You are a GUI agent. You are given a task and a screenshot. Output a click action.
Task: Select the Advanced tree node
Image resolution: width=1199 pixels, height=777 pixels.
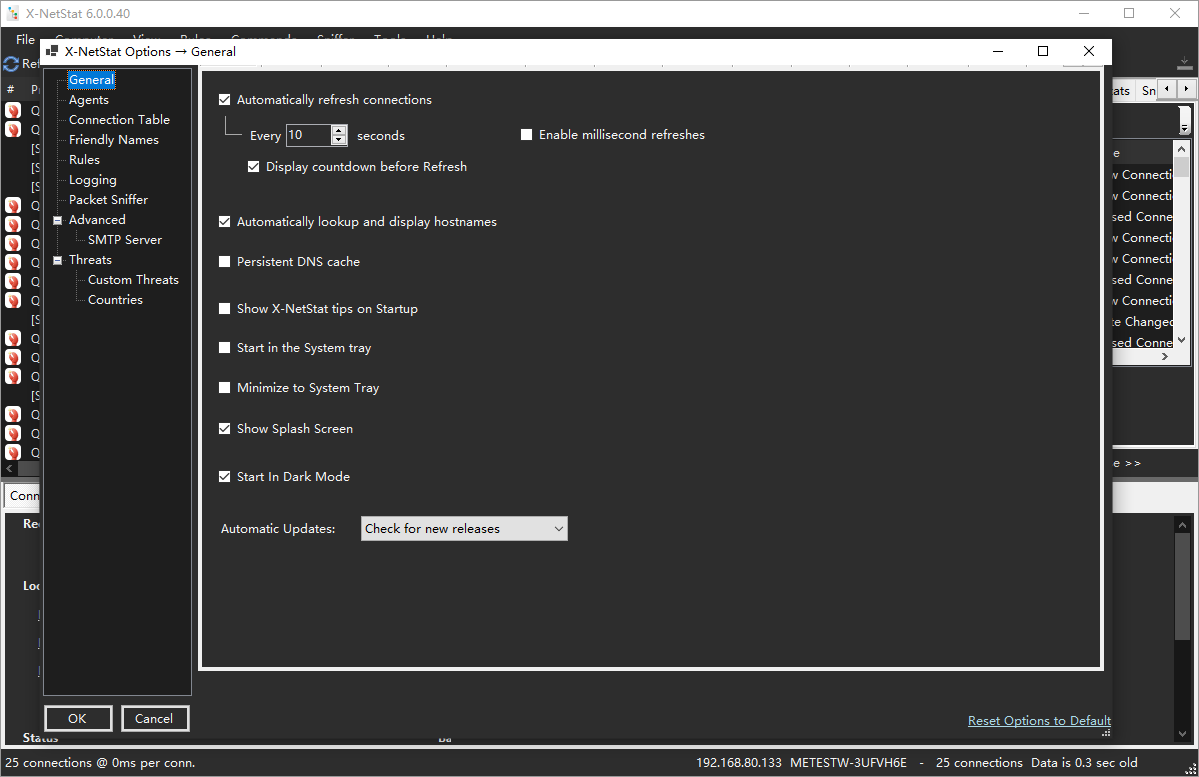pos(97,219)
